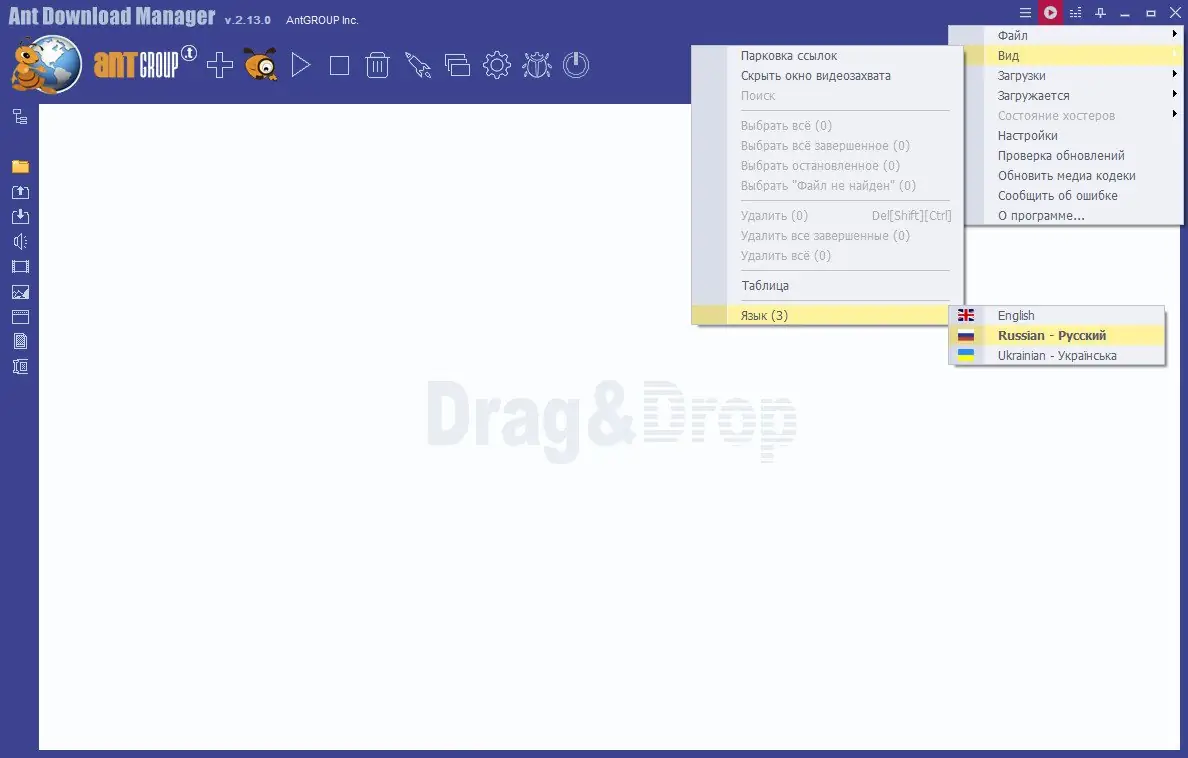The image size is (1188, 758).
Task: Click the play triangle start download icon
Action: [x=301, y=65]
